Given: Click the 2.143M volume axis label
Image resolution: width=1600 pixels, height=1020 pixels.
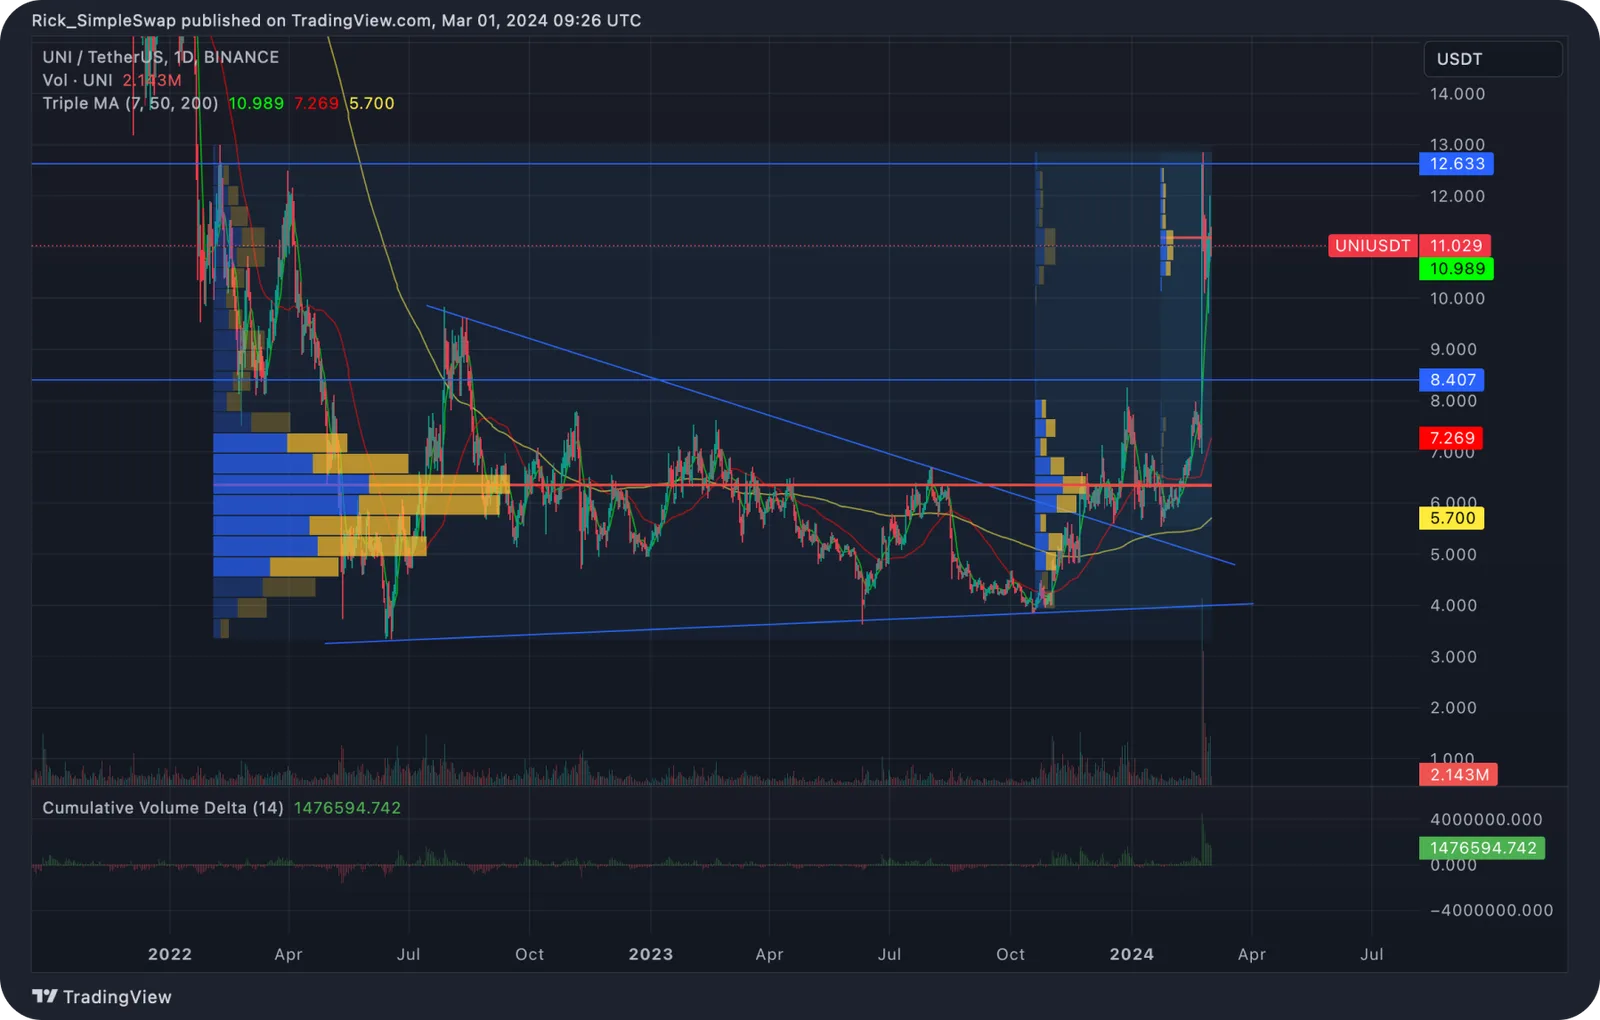Looking at the screenshot, I should coord(1458,775).
